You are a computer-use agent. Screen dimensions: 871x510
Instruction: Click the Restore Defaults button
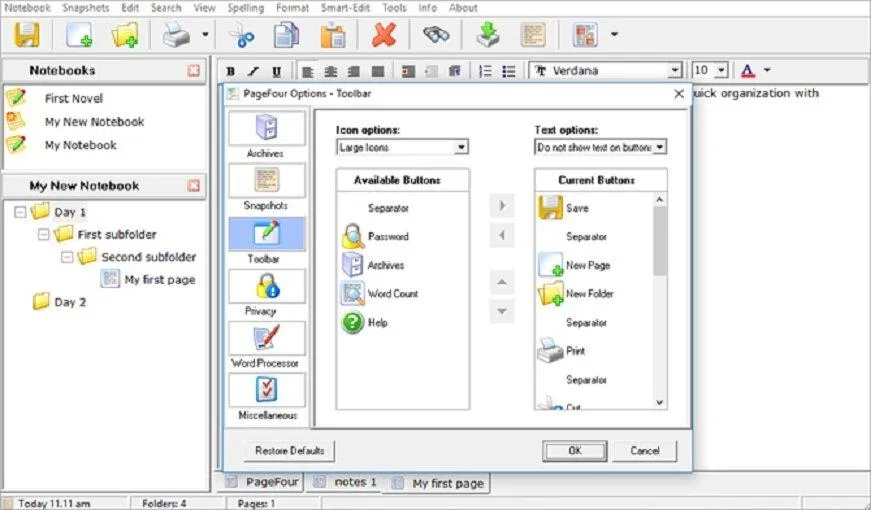(x=290, y=450)
